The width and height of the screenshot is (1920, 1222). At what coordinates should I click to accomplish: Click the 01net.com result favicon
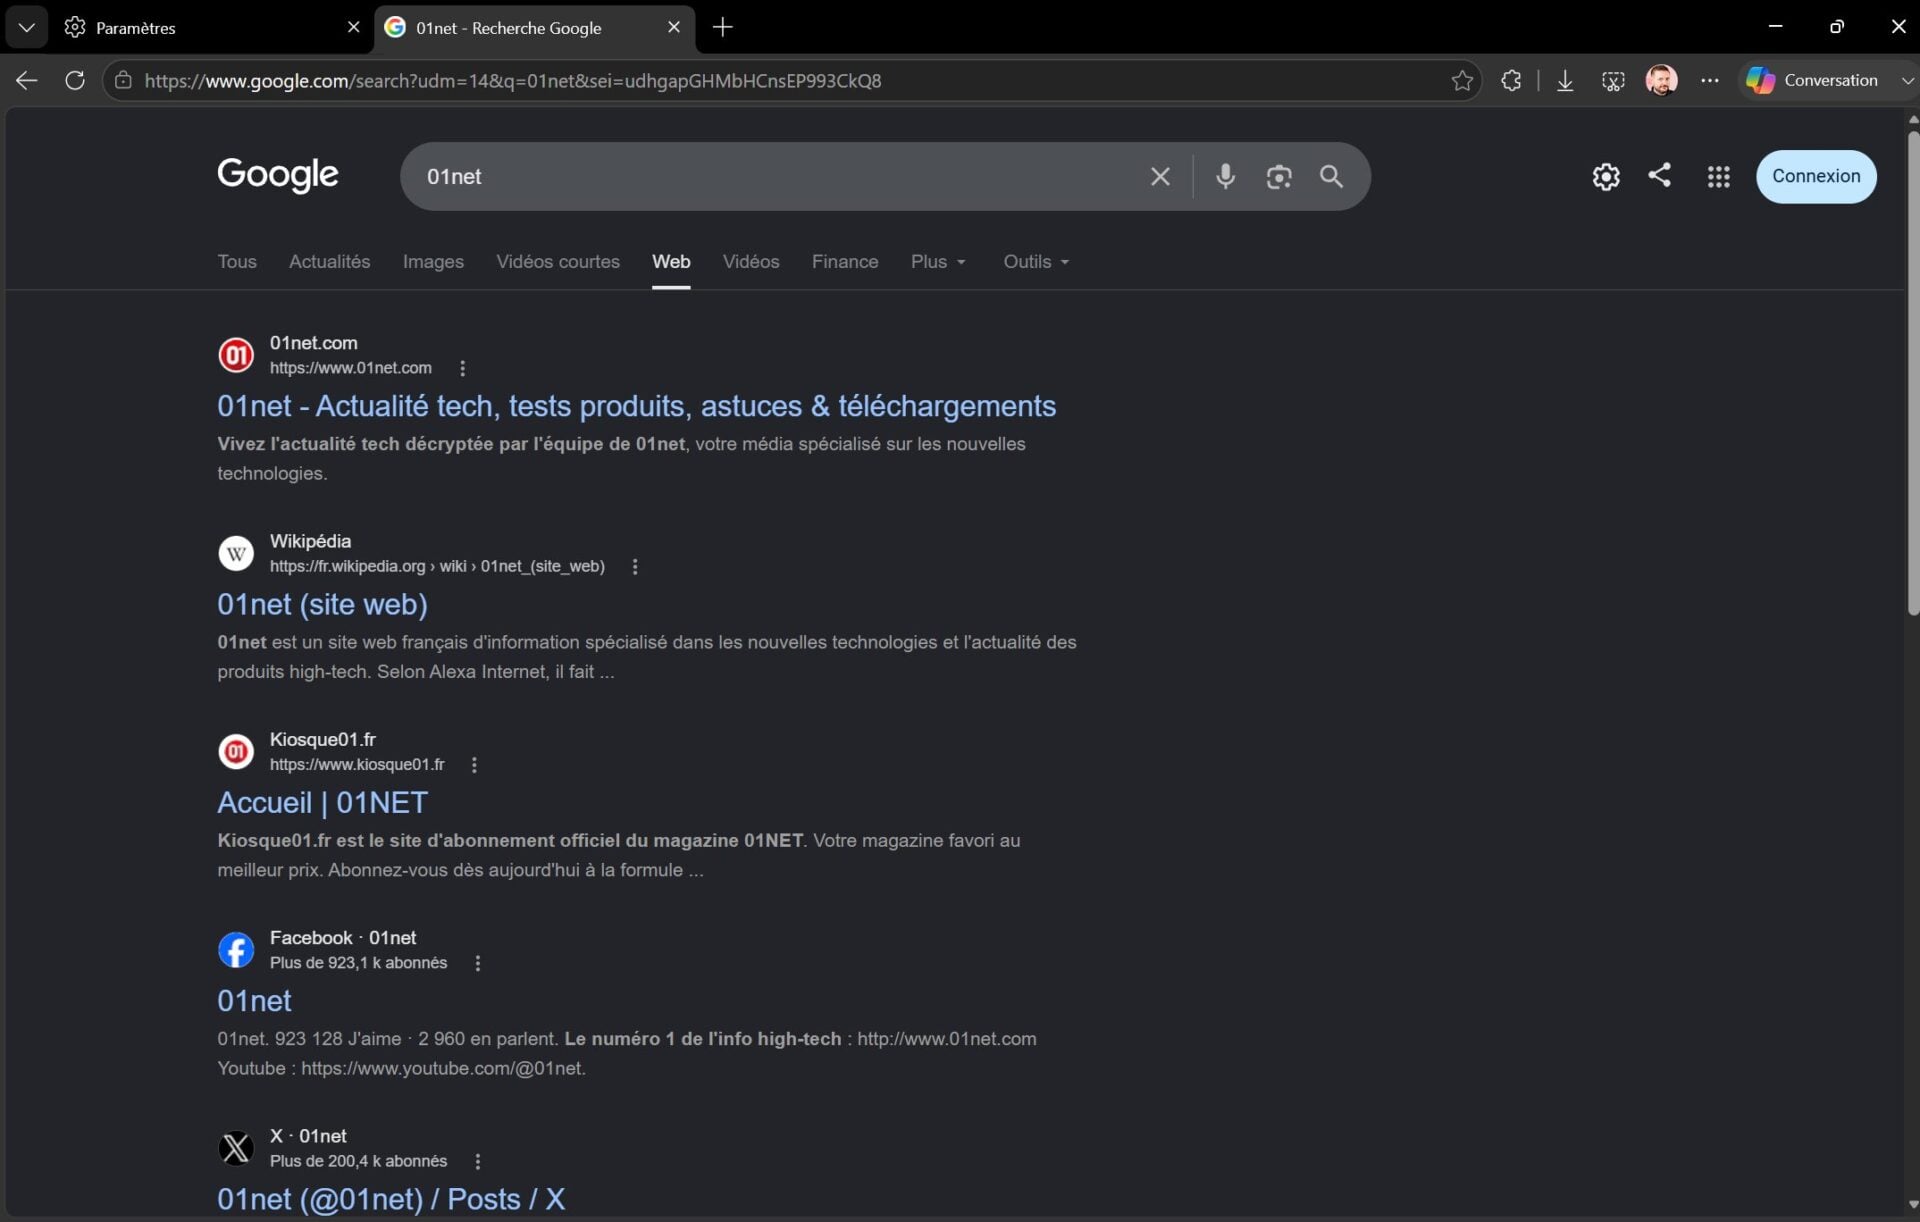point(236,354)
